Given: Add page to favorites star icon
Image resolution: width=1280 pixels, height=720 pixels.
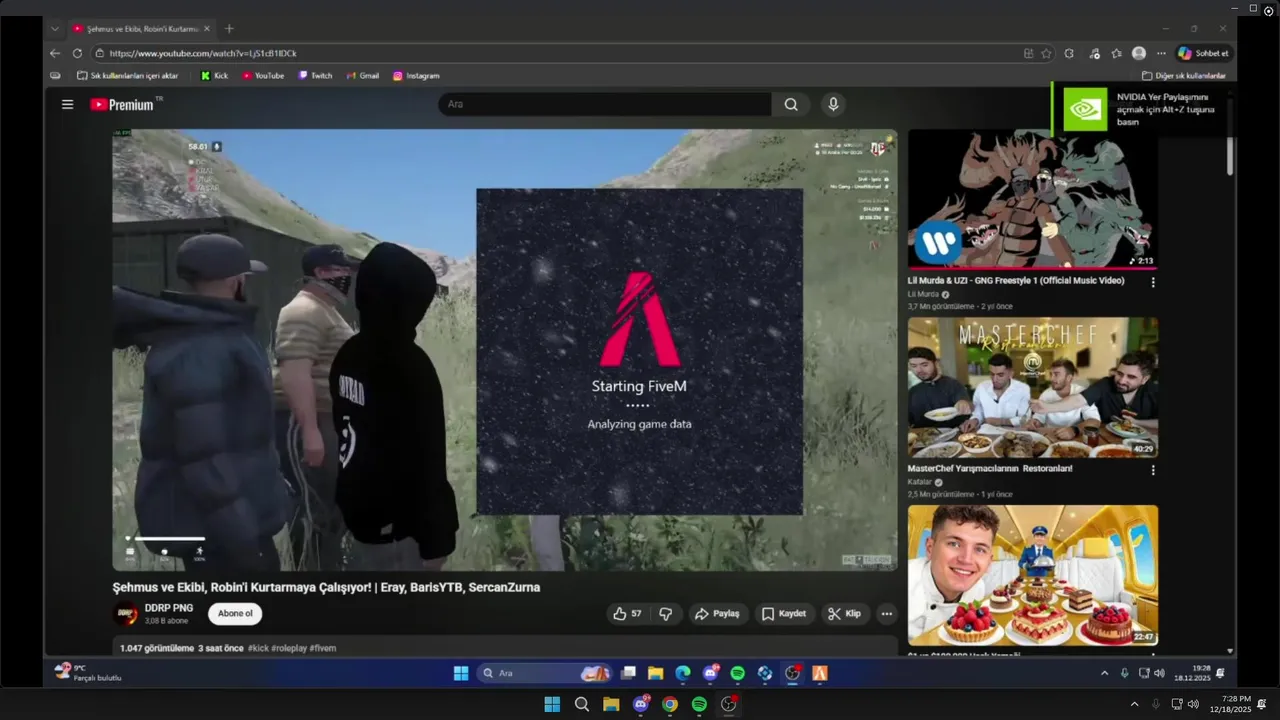Looking at the screenshot, I should click(x=1046, y=53).
